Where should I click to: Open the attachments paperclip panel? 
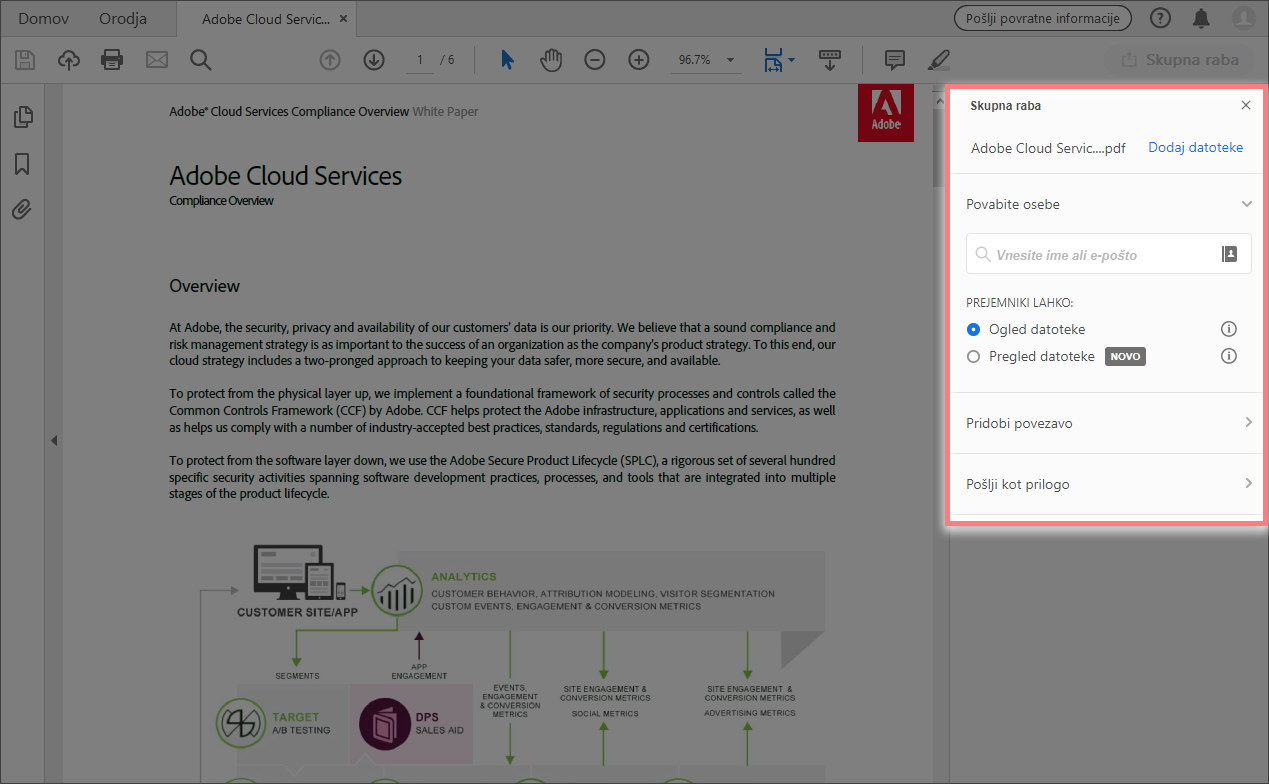(23, 209)
